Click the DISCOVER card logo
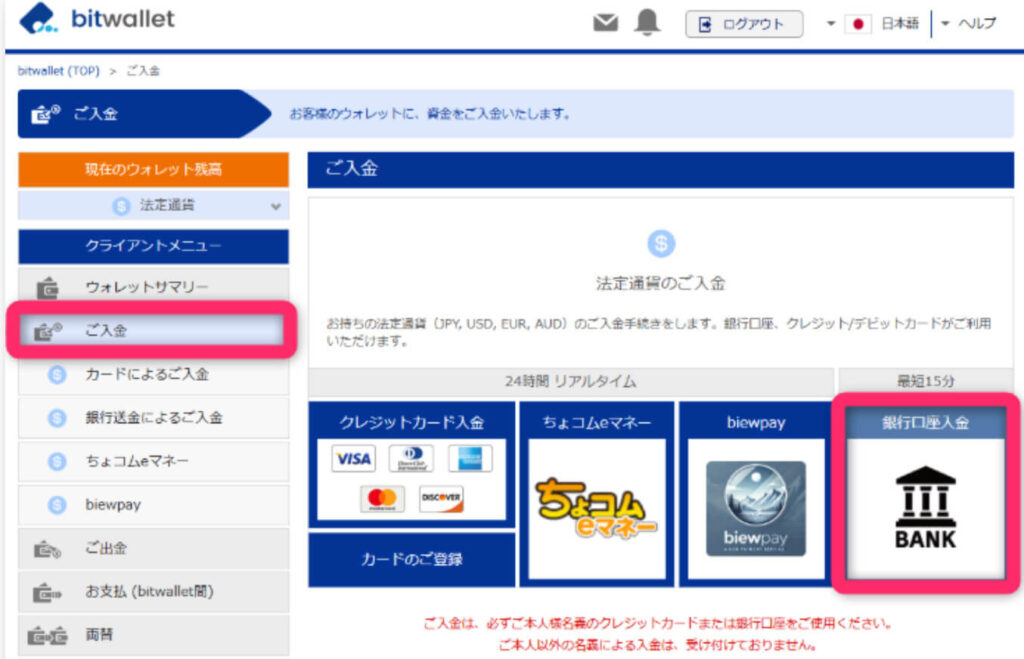 (441, 497)
